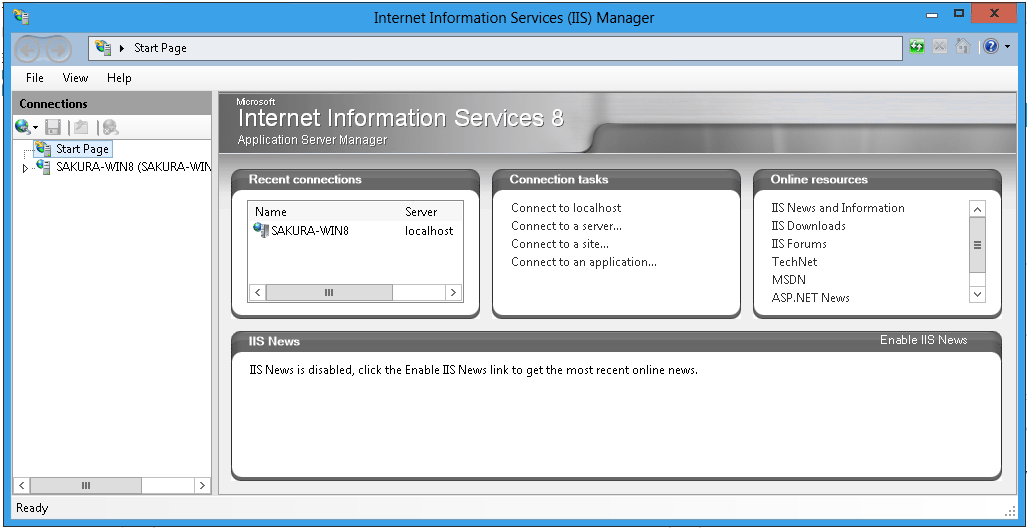This screenshot has height=530, width=1029.
Task: Open the View menu
Action: click(x=75, y=78)
